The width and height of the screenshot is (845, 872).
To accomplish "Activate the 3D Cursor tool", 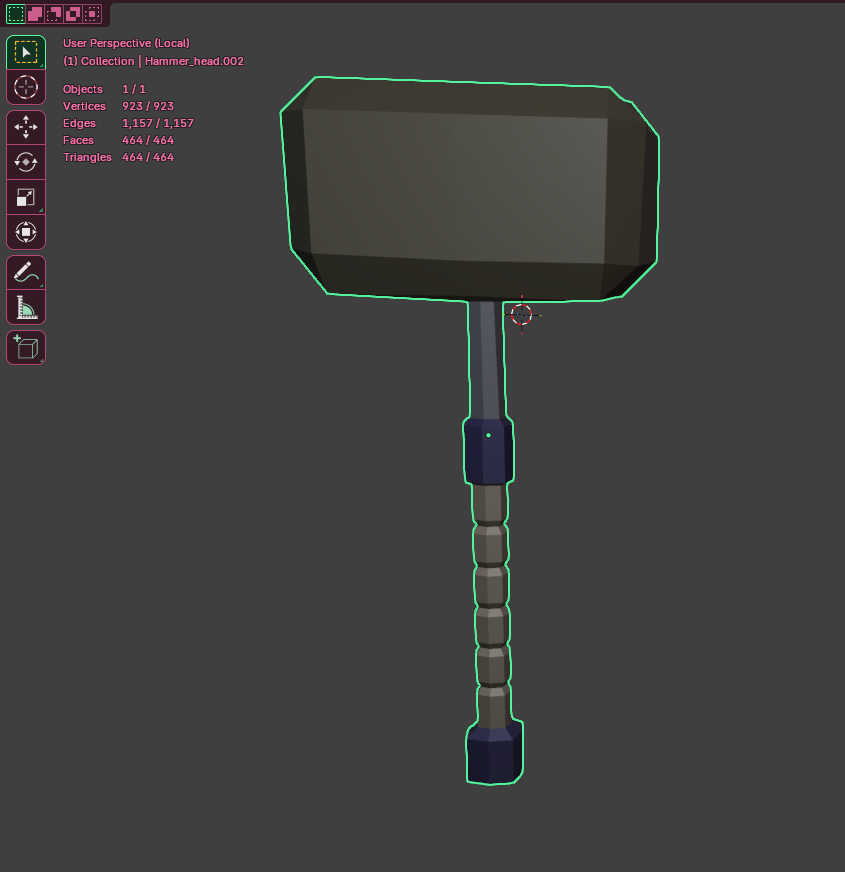I will point(26,87).
